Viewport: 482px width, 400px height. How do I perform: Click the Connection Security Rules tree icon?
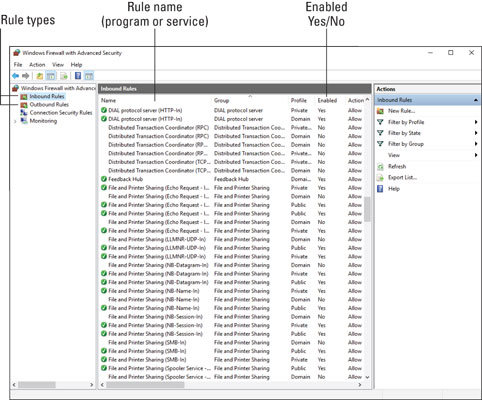coord(24,113)
